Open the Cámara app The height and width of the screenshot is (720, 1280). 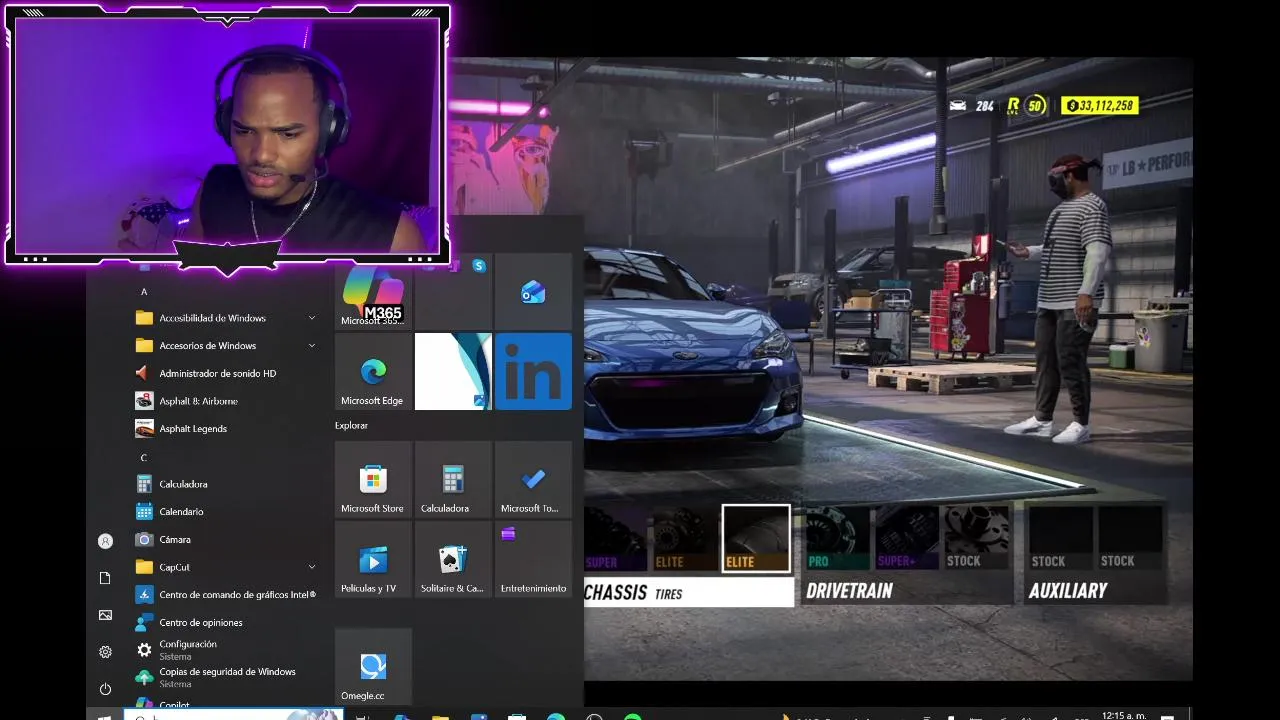point(227,539)
